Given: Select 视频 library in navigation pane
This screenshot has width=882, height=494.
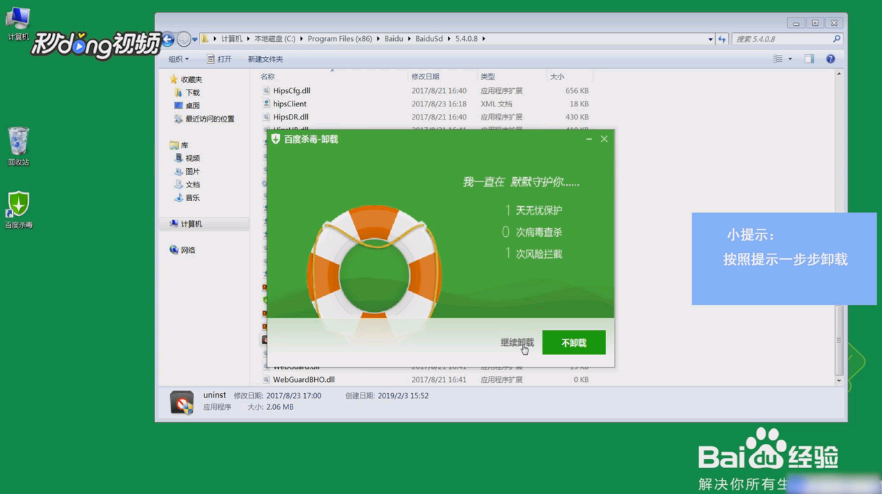Looking at the screenshot, I should tap(192, 158).
